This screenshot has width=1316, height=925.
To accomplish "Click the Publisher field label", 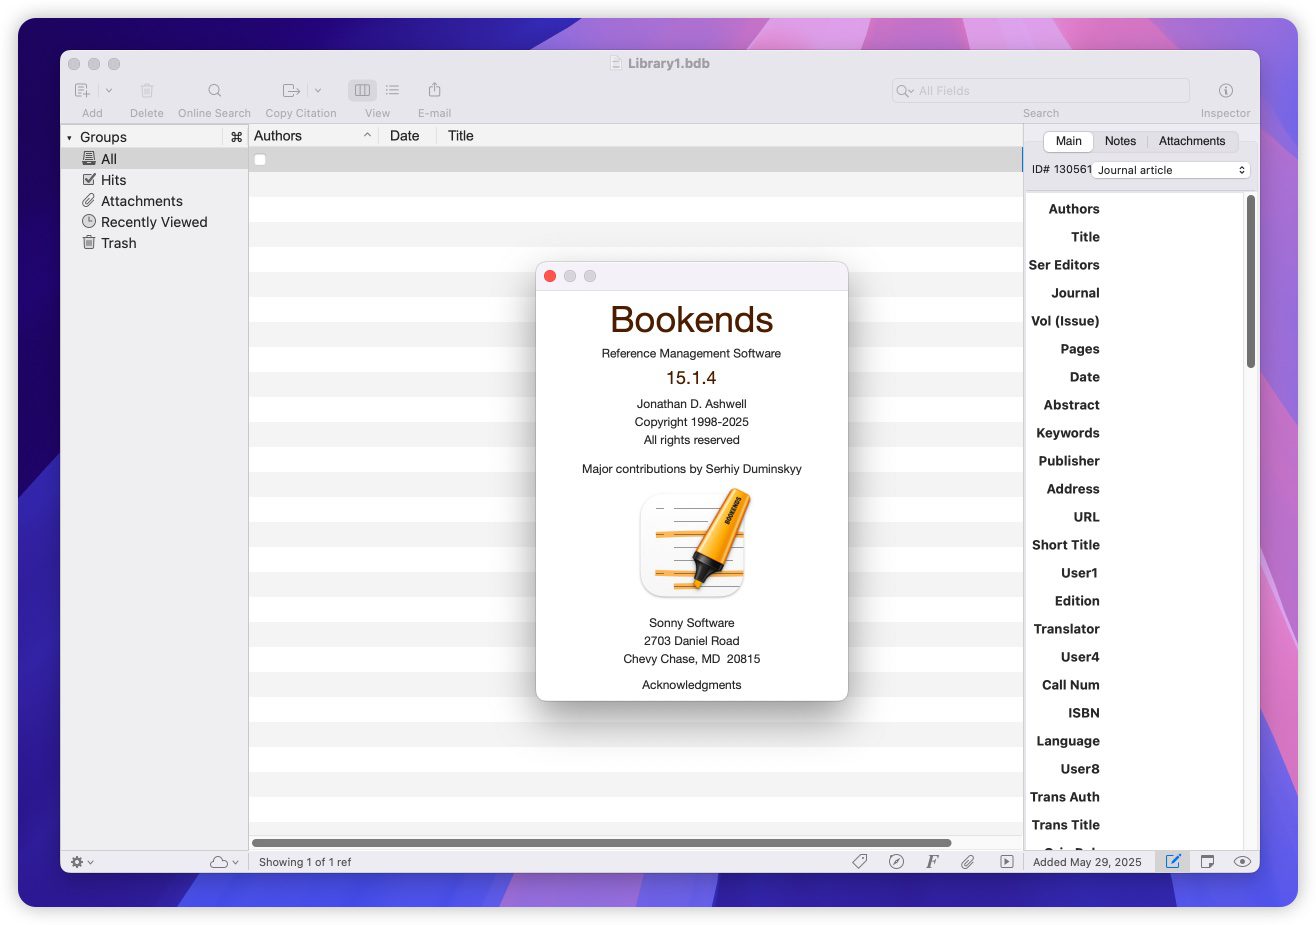I will (x=1069, y=461).
